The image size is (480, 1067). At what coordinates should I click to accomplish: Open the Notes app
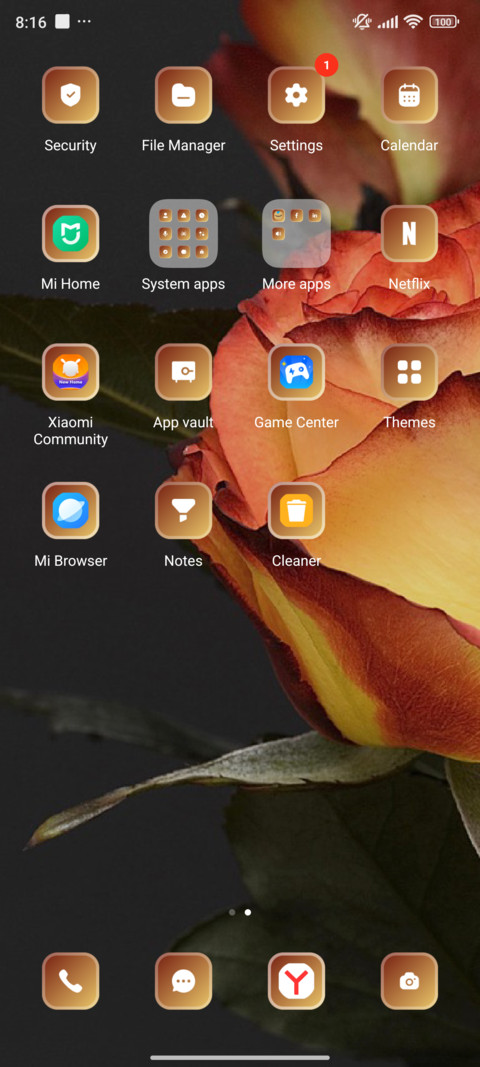pos(183,510)
